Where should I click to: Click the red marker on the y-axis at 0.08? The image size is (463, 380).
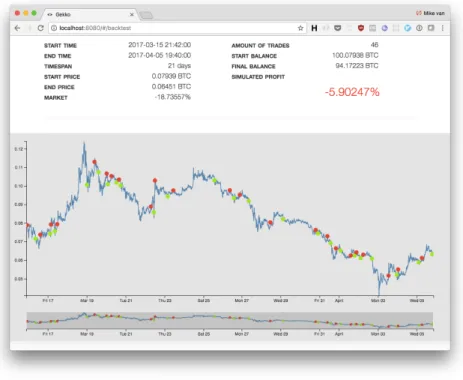pos(27,225)
